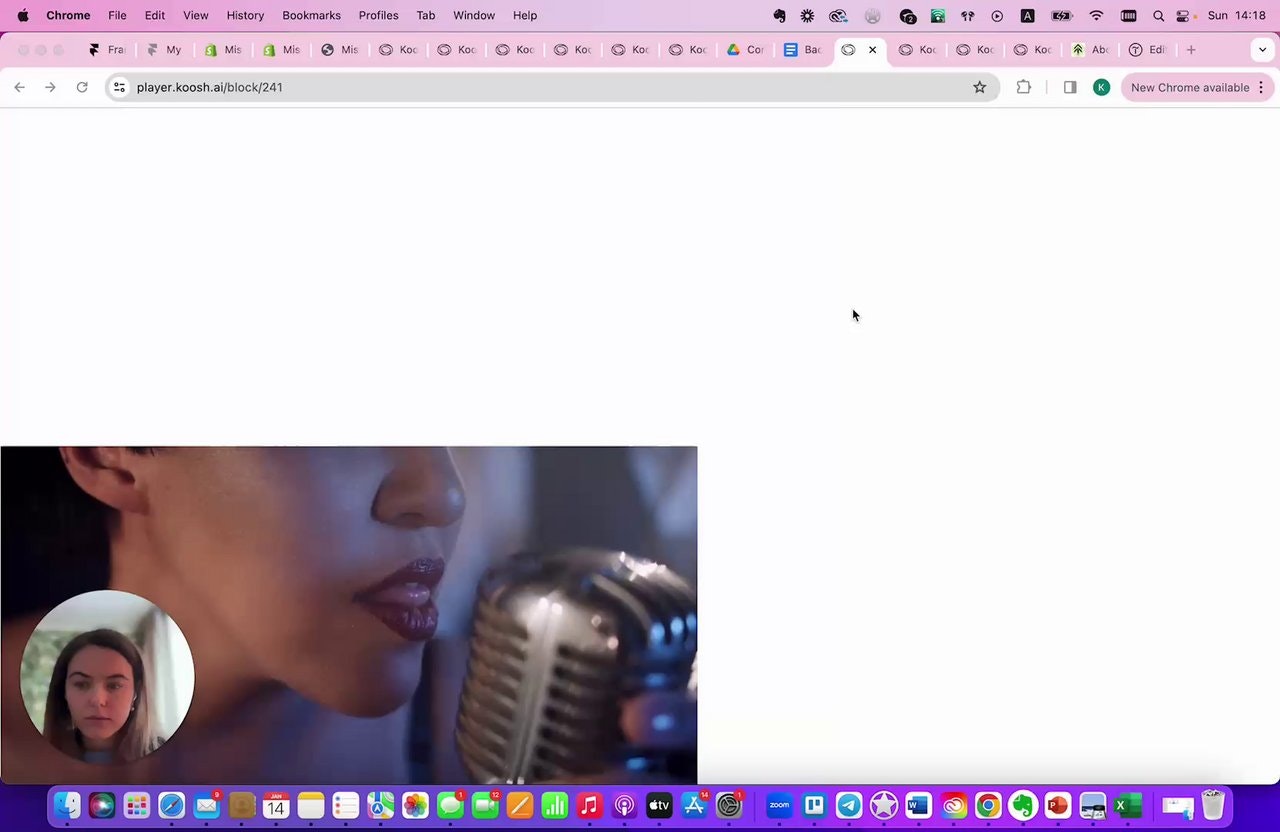The image size is (1280, 832).
Task: Open Evernote in the menu bar
Action: 780,15
